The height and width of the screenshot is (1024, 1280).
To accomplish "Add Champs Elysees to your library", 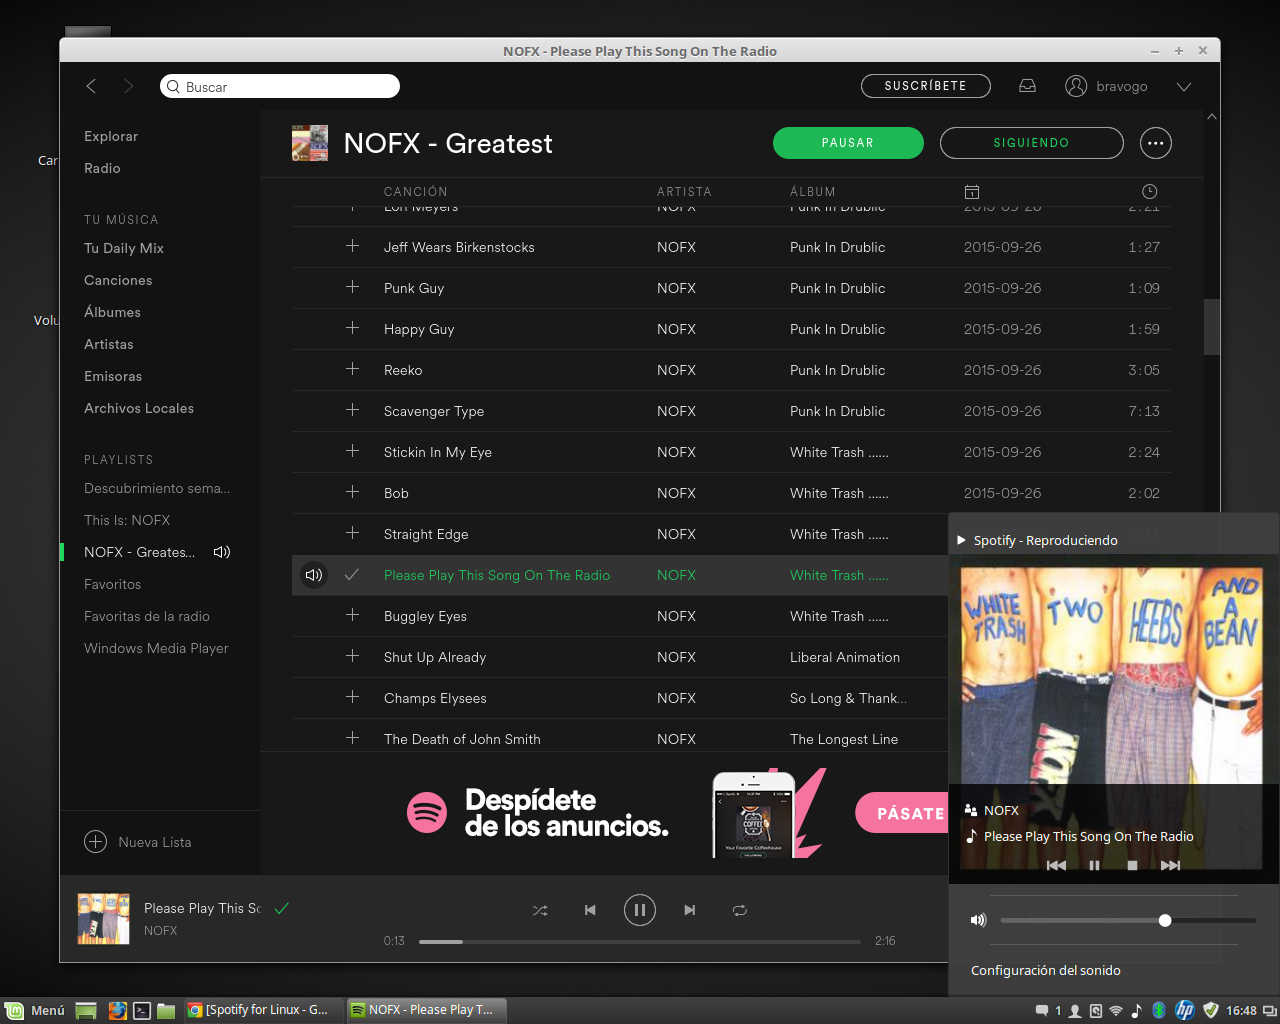I will [352, 697].
